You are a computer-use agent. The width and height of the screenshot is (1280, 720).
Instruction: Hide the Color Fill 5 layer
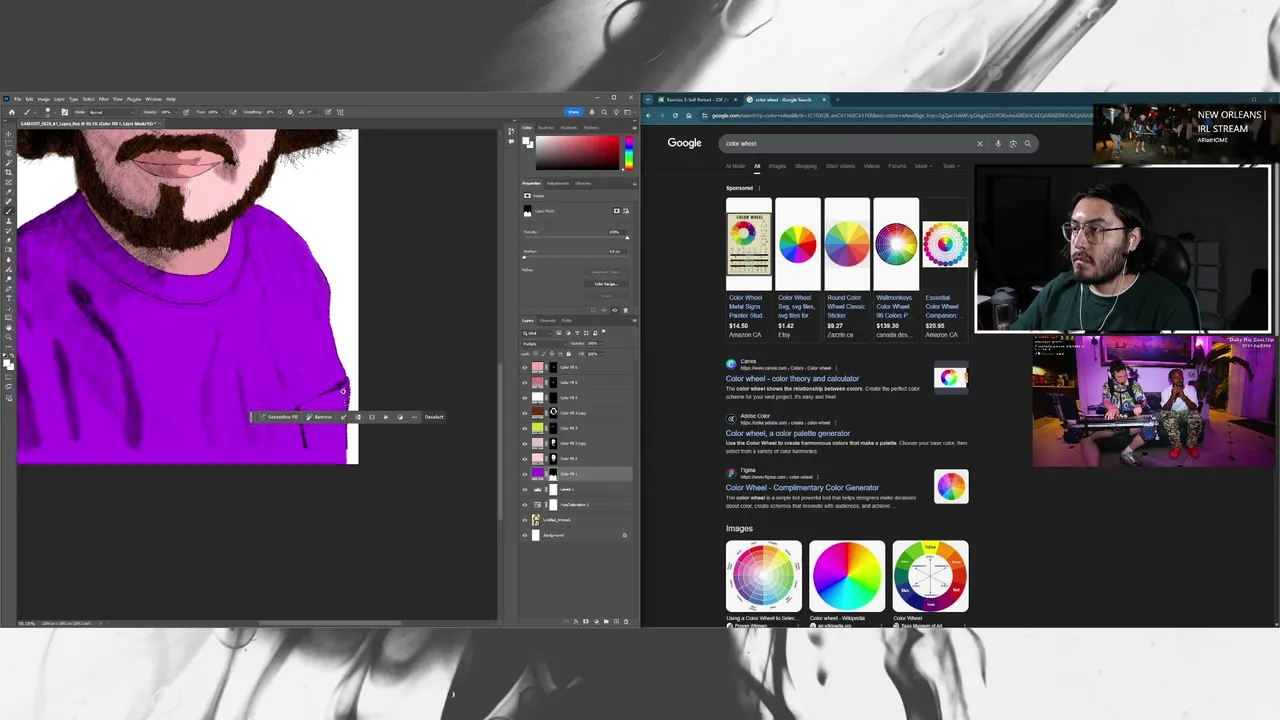click(x=525, y=382)
